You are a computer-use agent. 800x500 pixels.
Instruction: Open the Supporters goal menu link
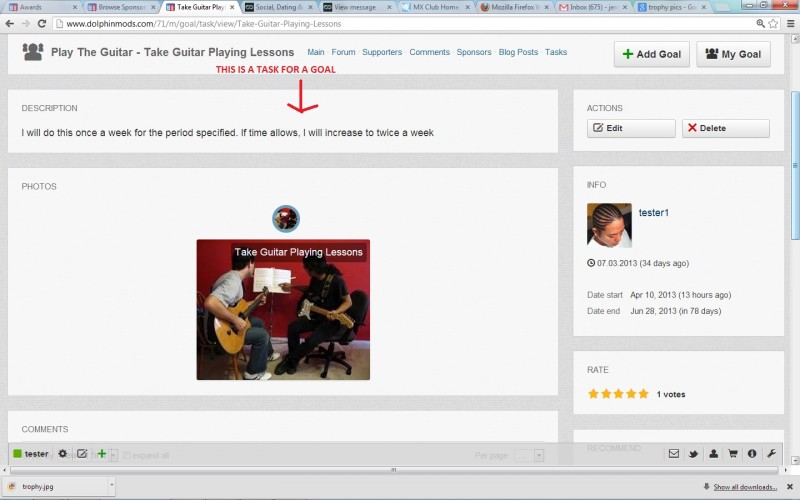point(382,52)
